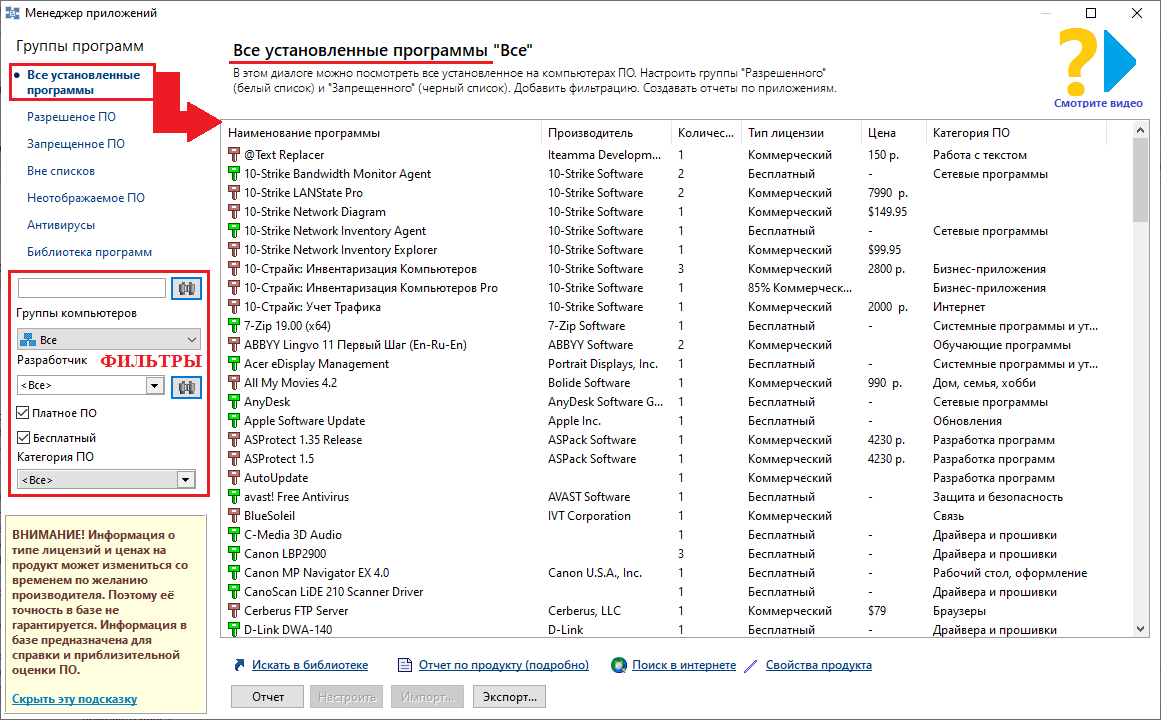Click the search binoculars button beside the text filter
This screenshot has height=720, width=1161.
click(187, 288)
